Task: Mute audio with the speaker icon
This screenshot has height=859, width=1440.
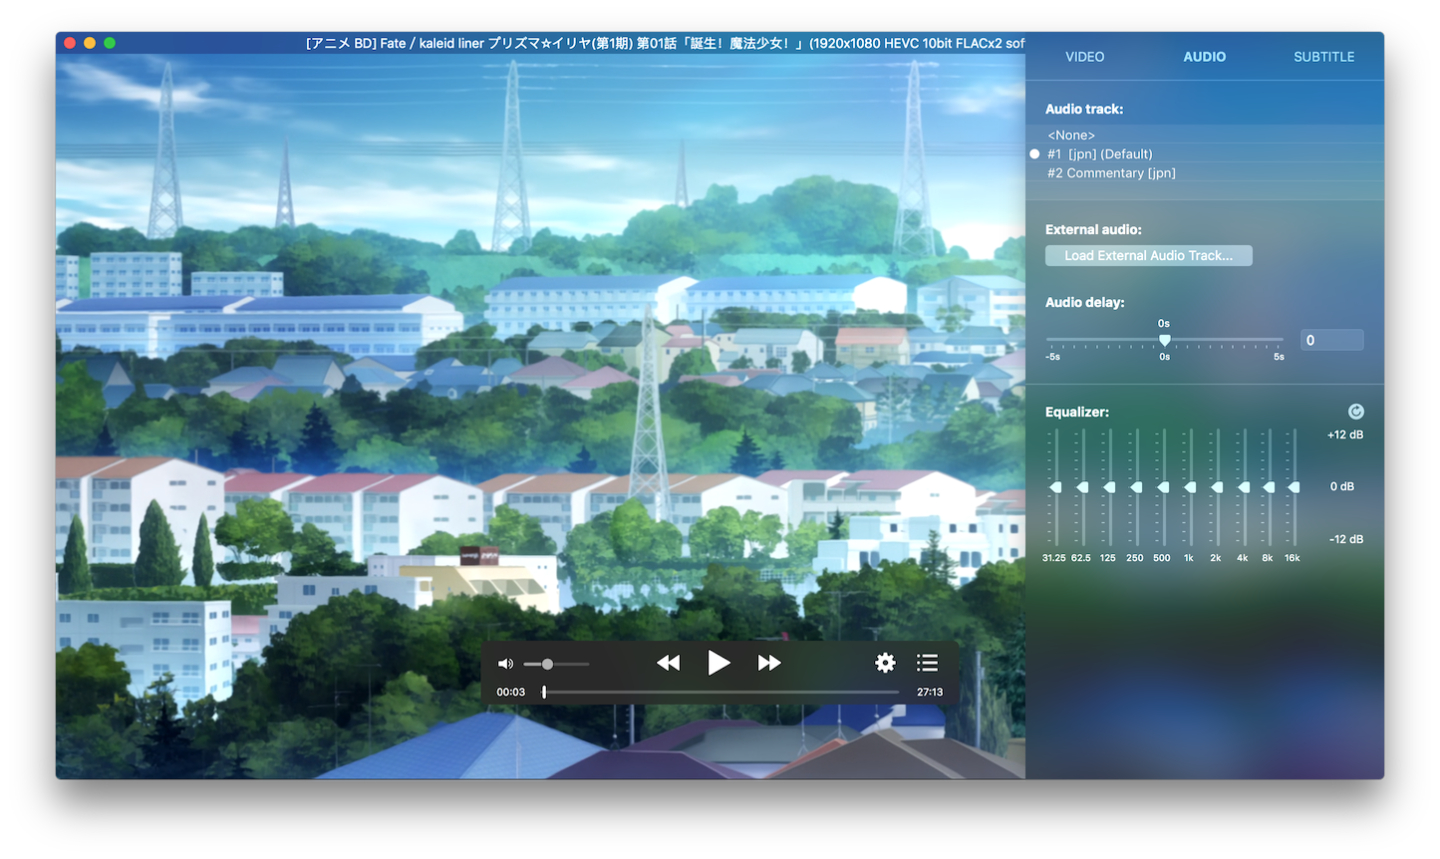Action: tap(505, 664)
